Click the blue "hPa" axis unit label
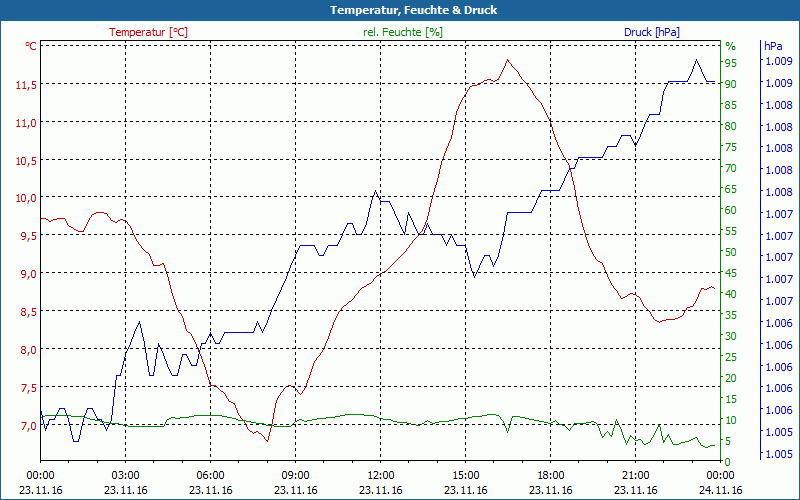The height and width of the screenshot is (500, 800). click(773, 46)
